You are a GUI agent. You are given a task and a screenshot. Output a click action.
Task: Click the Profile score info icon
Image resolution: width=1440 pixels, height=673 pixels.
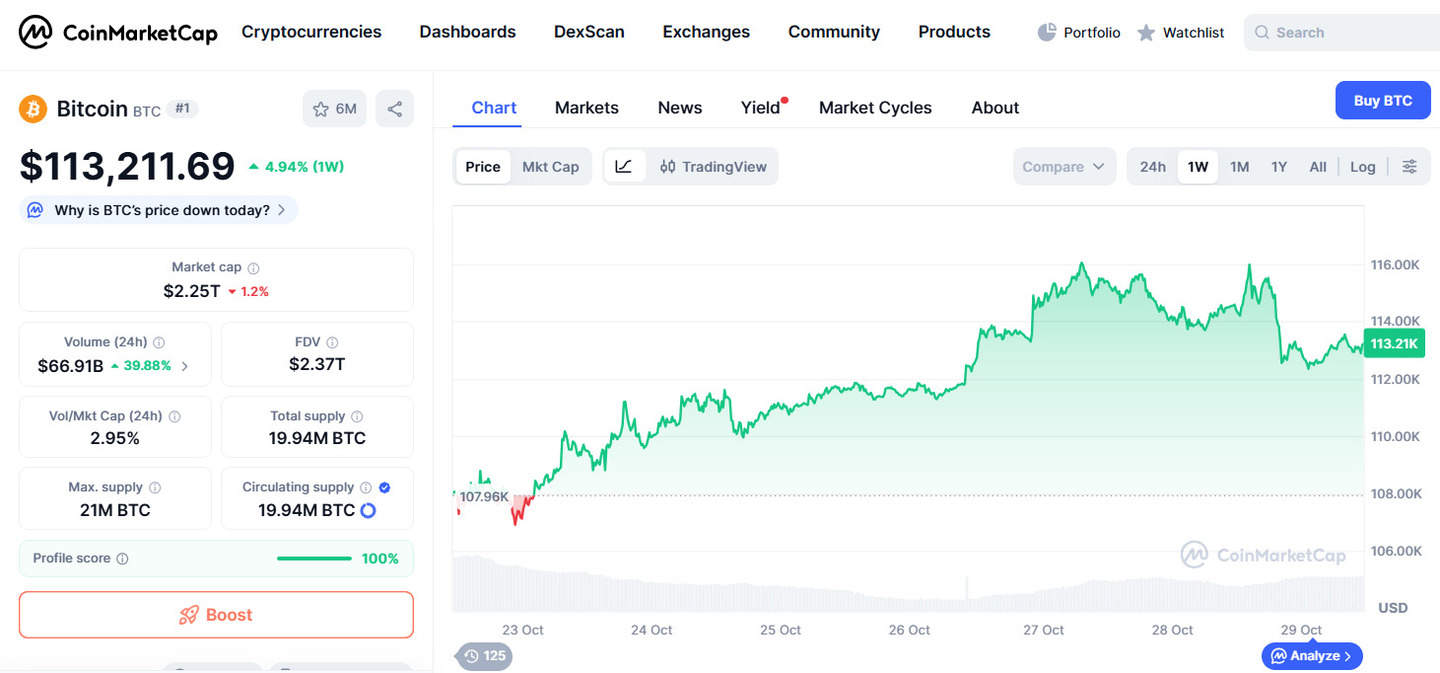pos(123,559)
